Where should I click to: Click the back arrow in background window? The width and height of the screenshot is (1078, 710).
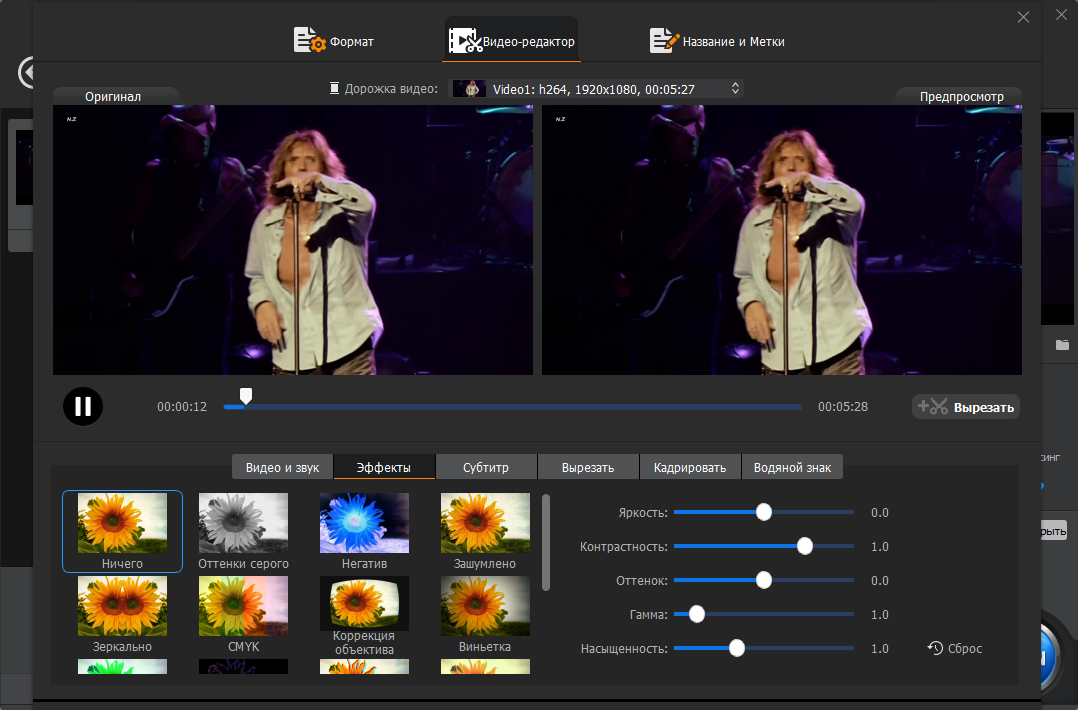pos(25,72)
